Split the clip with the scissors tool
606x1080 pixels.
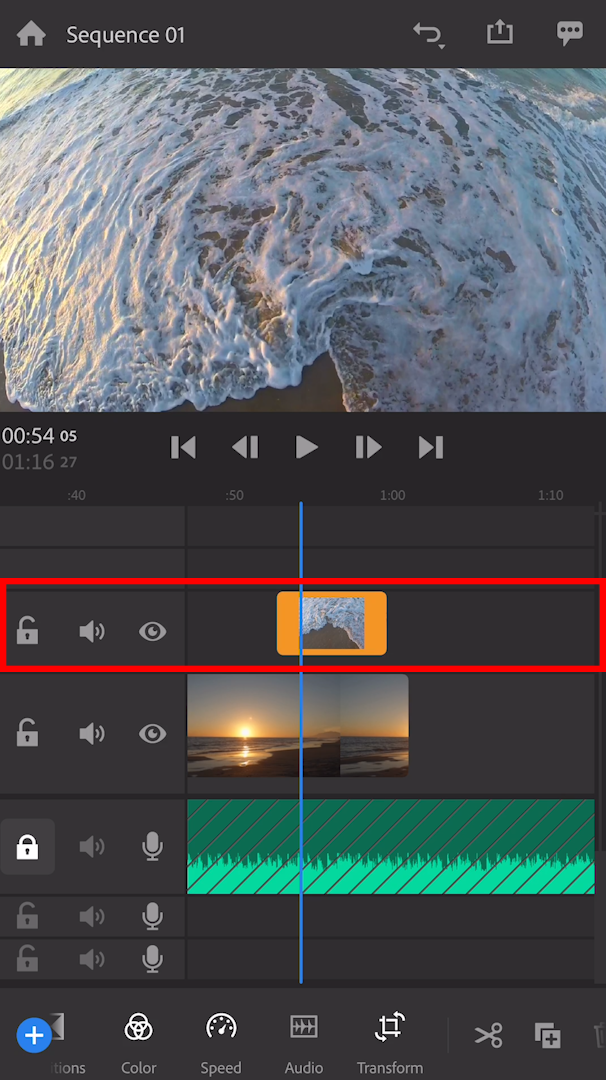coord(488,1035)
